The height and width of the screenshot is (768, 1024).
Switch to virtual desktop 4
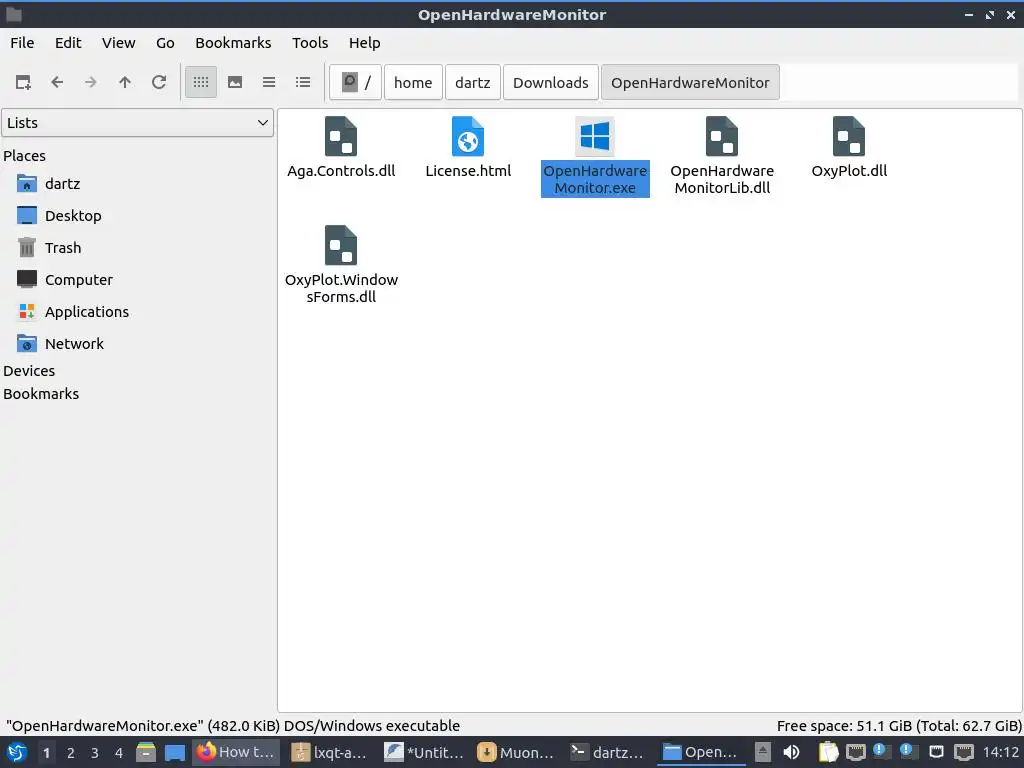pyautogui.click(x=119, y=753)
